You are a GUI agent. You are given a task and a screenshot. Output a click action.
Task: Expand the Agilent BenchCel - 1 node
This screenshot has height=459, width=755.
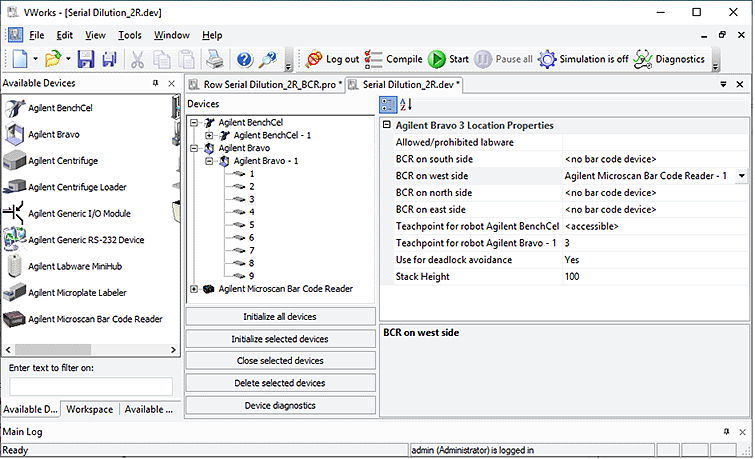(209, 135)
